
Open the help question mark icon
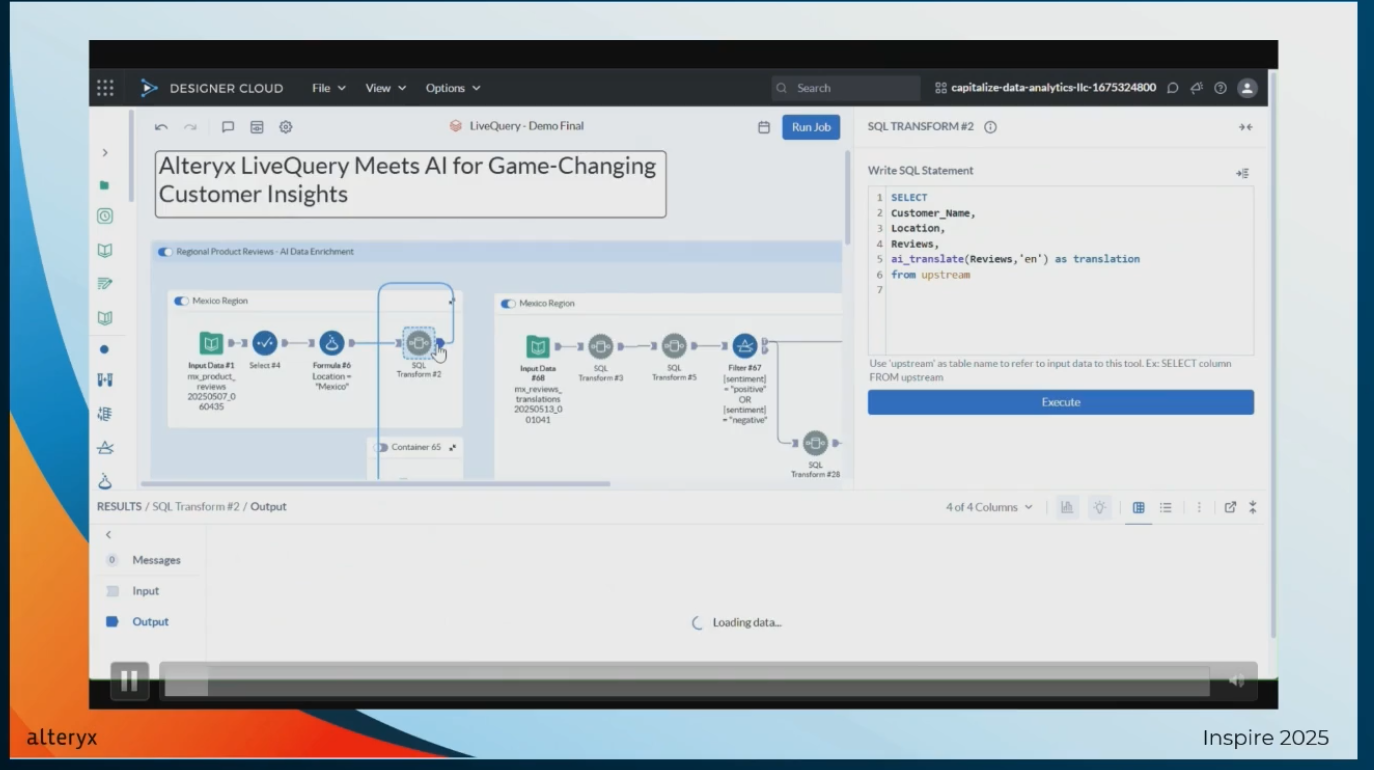(1220, 88)
